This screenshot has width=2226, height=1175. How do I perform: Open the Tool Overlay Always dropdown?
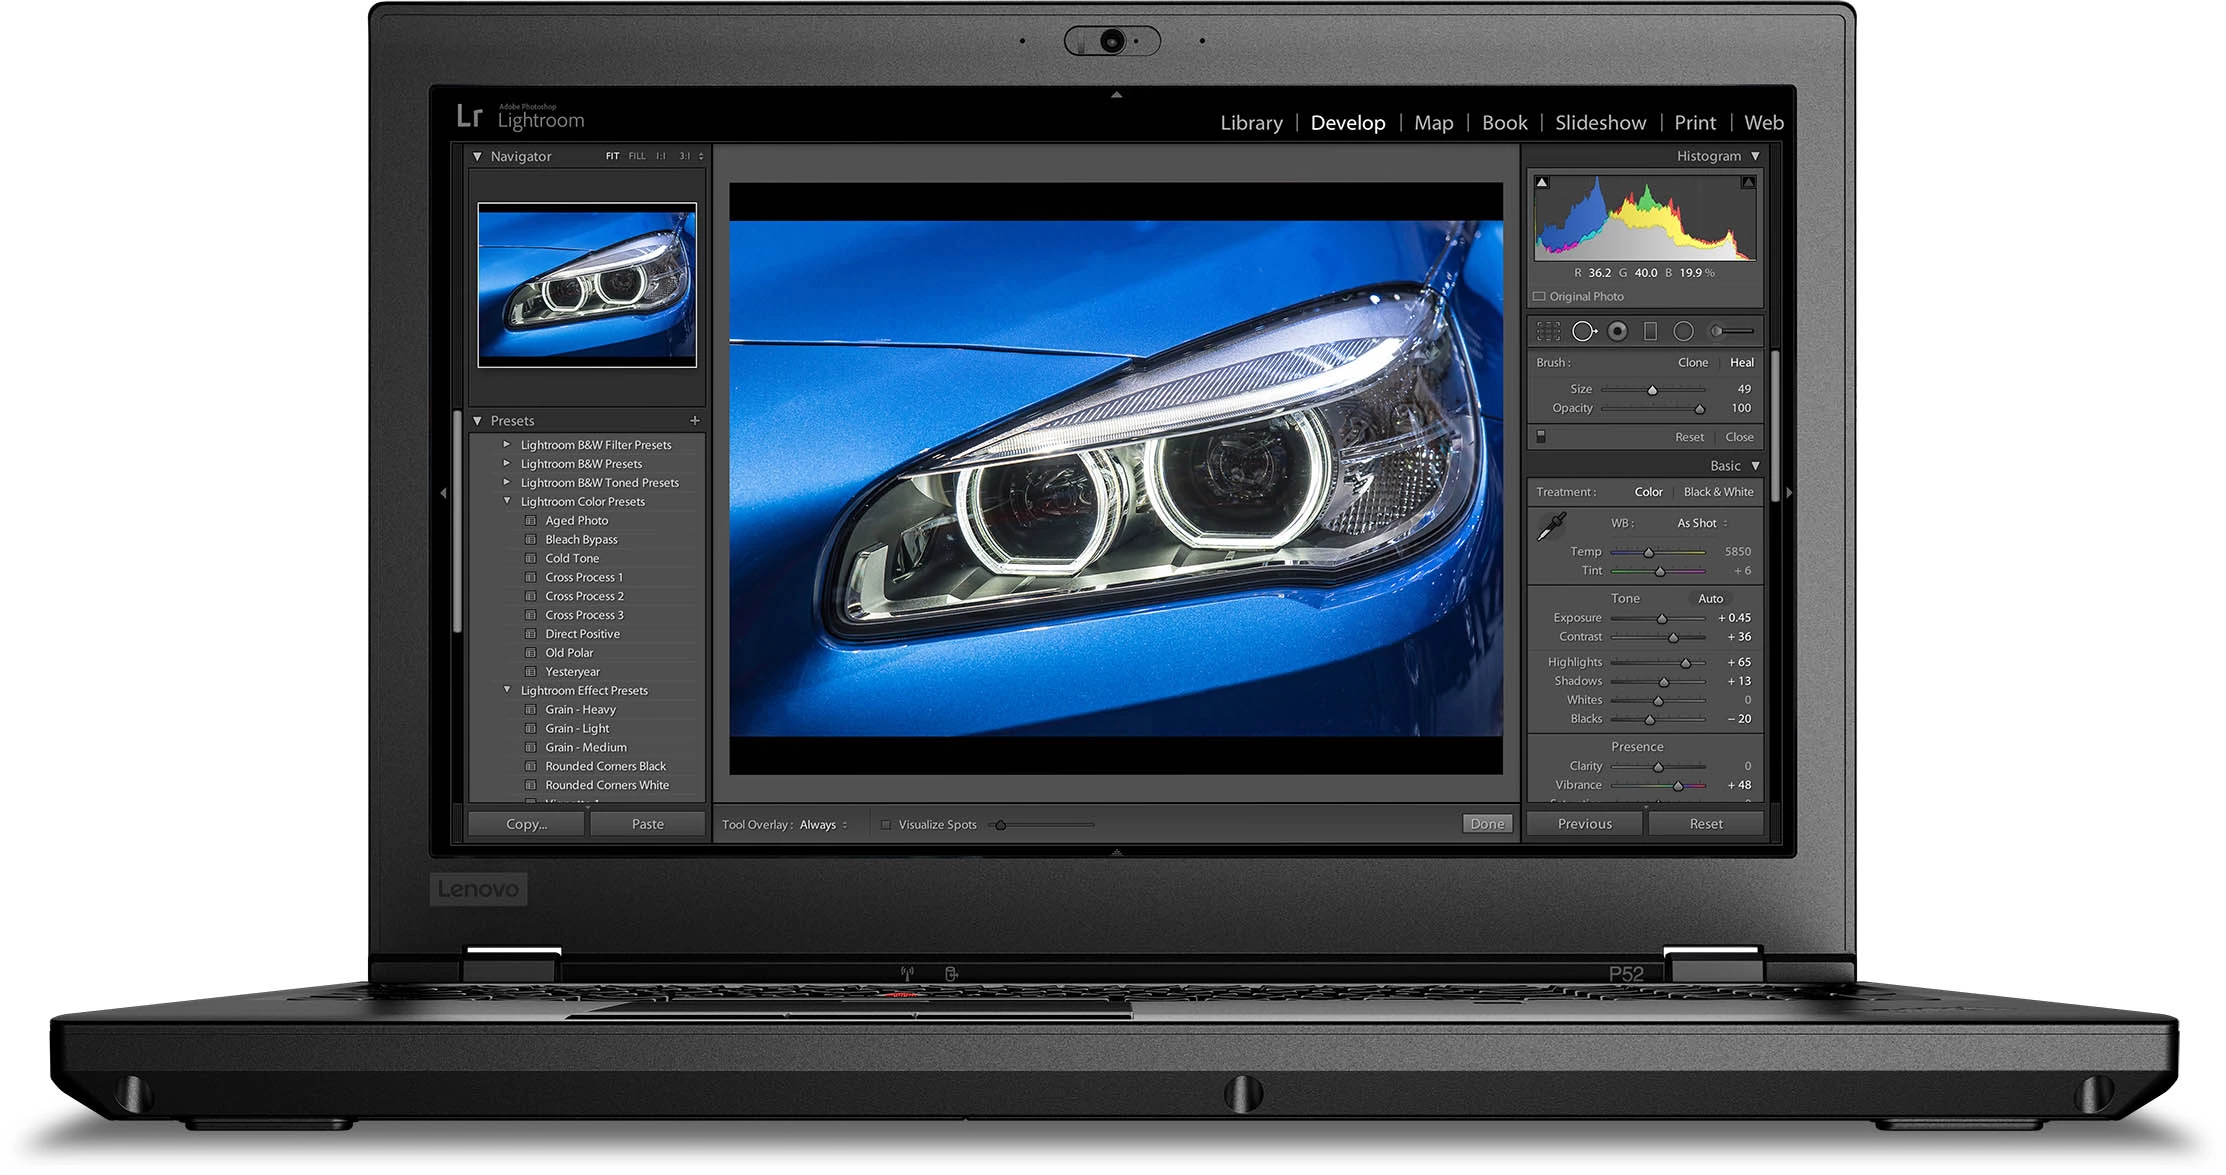(x=823, y=825)
